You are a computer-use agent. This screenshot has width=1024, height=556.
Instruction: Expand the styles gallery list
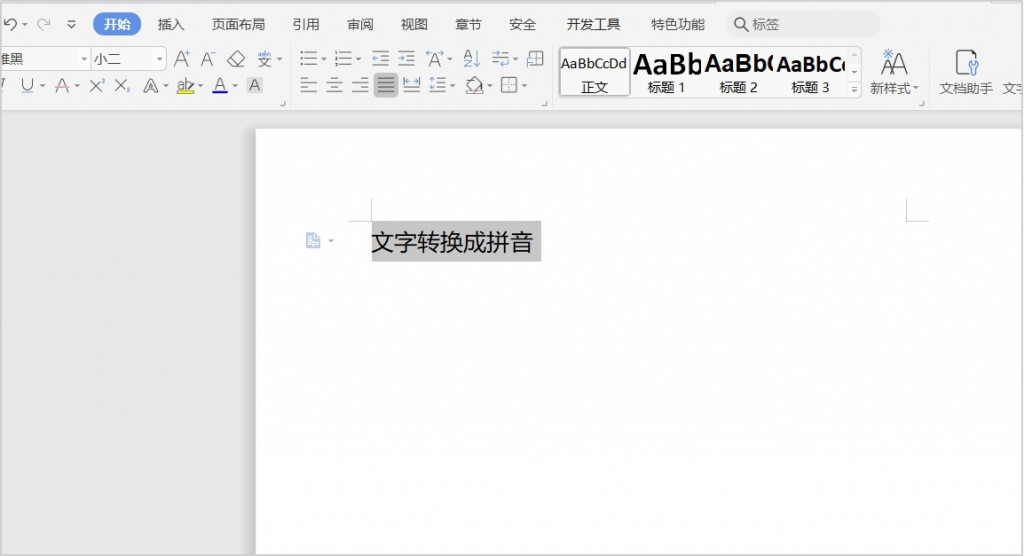(x=854, y=90)
